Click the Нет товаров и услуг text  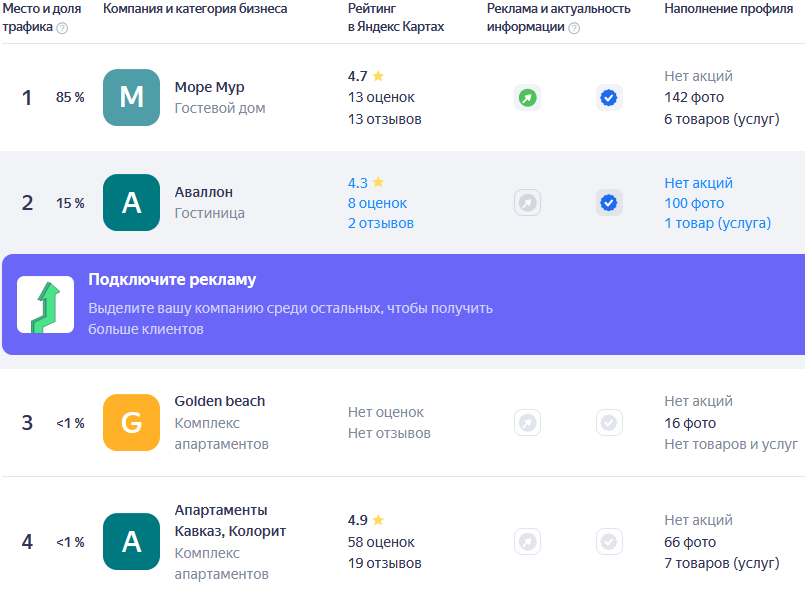tap(731, 444)
